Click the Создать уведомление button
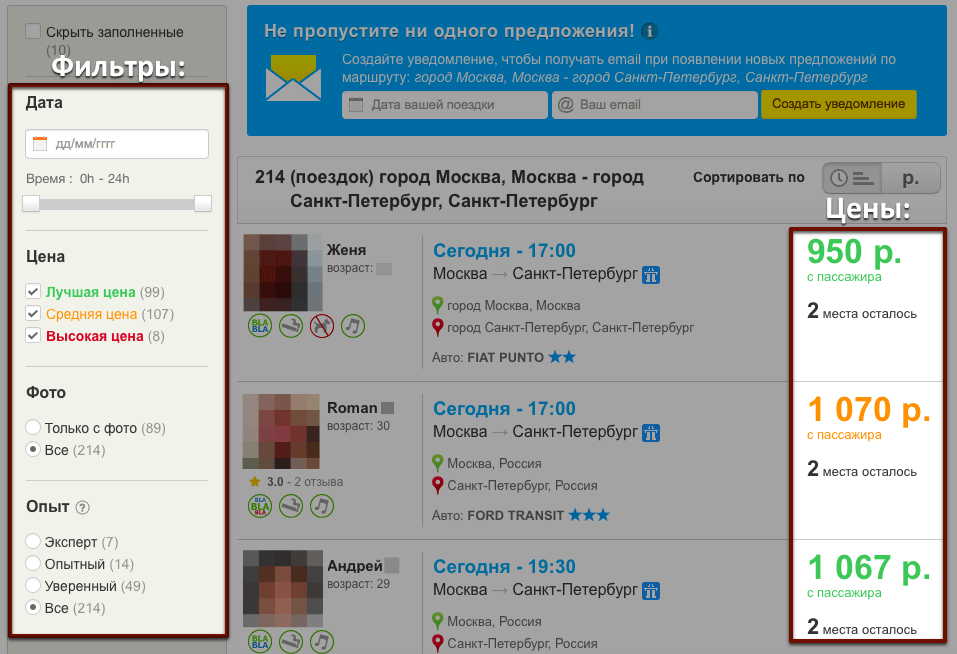The height and width of the screenshot is (654, 957). tap(838, 104)
